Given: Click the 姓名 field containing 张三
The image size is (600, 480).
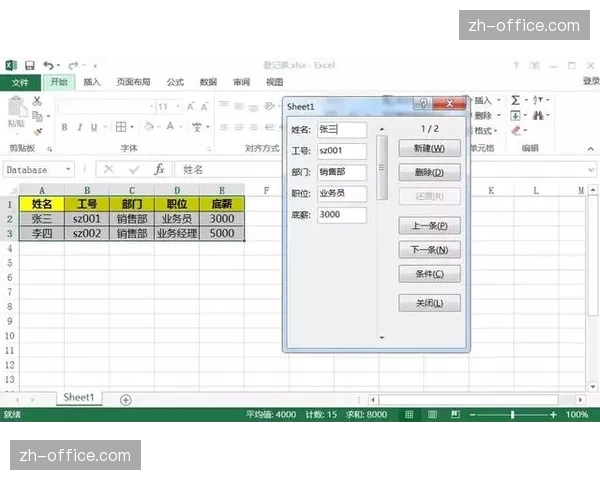Looking at the screenshot, I should pyautogui.click(x=342, y=129).
